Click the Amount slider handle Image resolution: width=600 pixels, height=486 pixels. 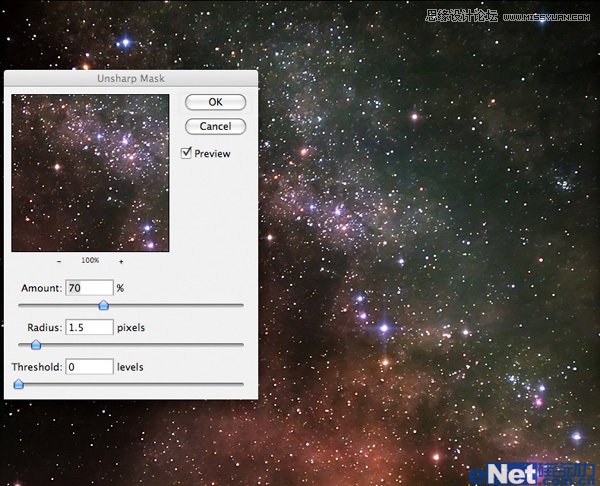tap(103, 305)
